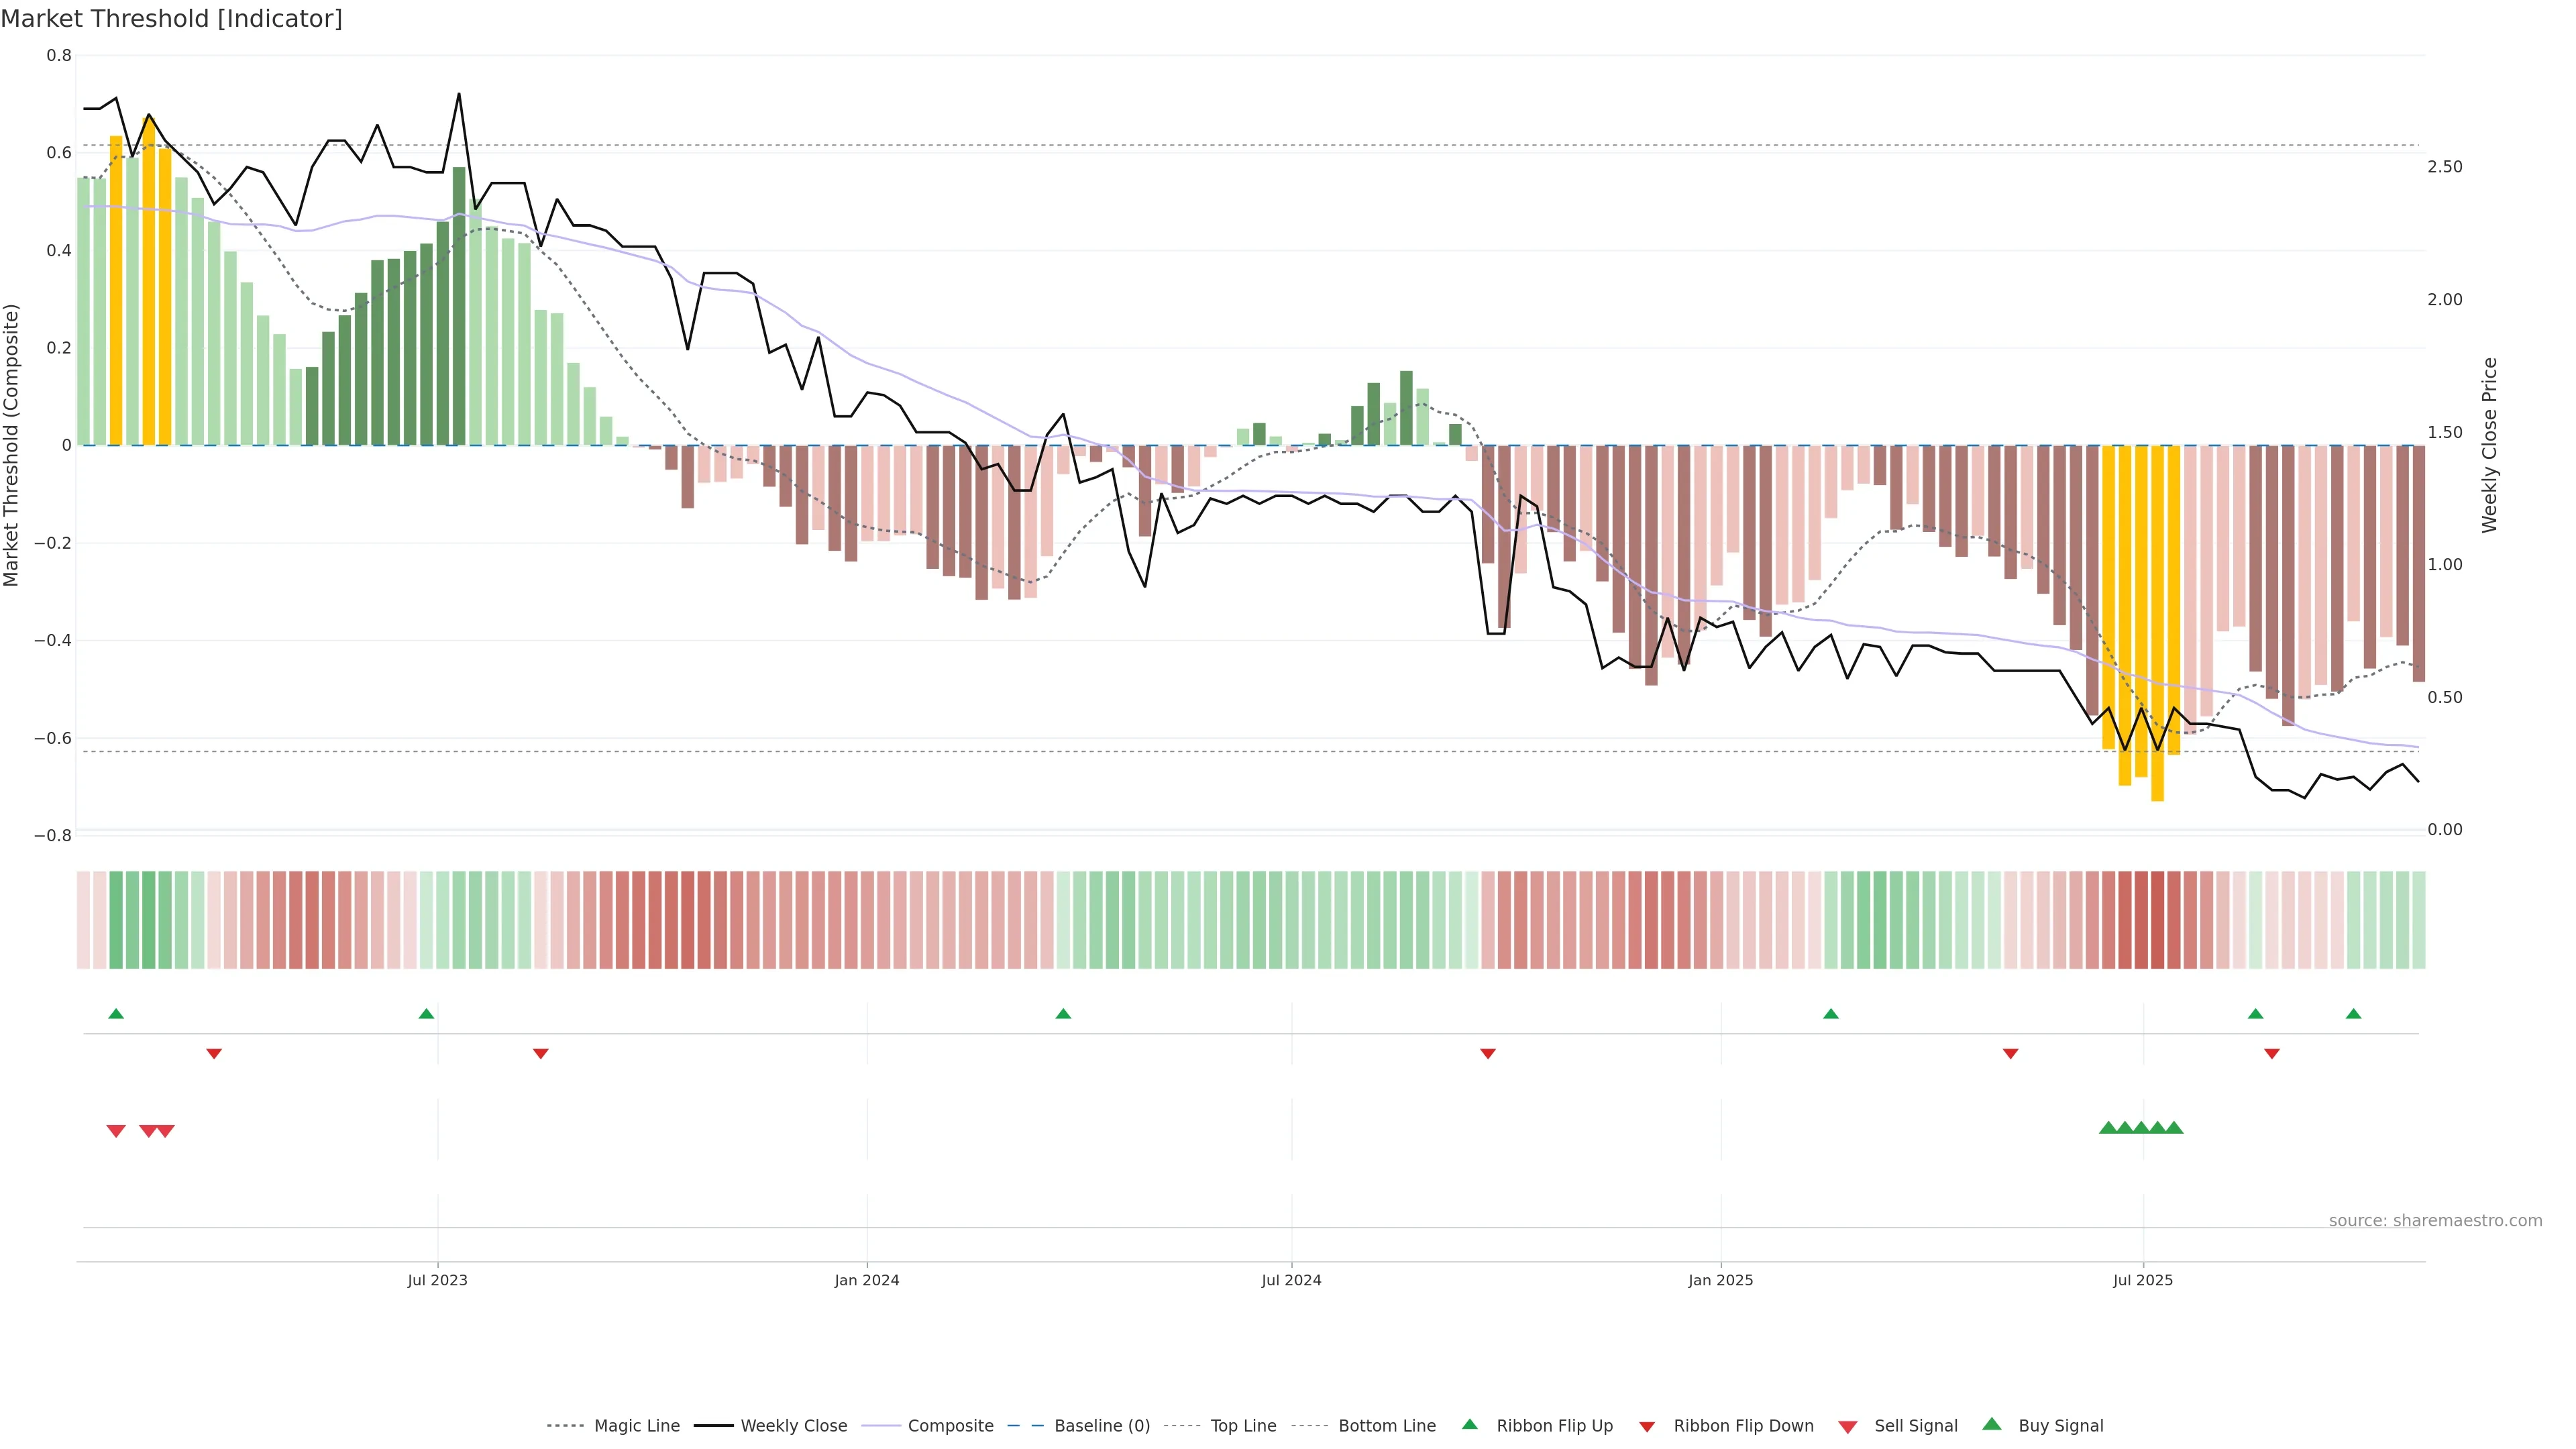Click the Jan 2025 x-axis label

(x=1720, y=1280)
